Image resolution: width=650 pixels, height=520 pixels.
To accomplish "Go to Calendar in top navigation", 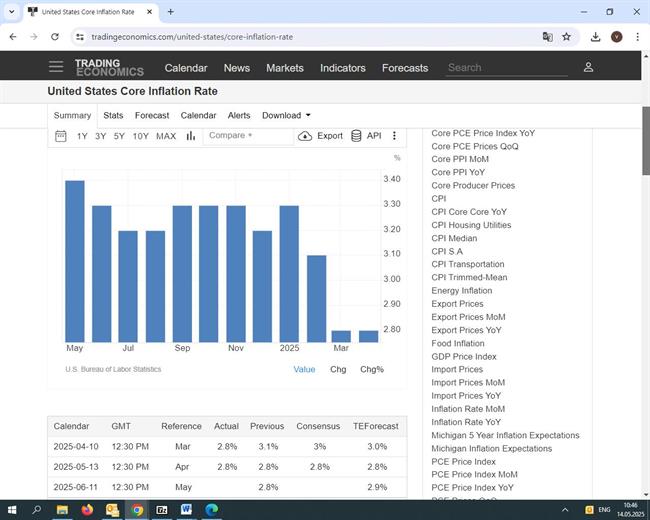I will click(186, 68).
